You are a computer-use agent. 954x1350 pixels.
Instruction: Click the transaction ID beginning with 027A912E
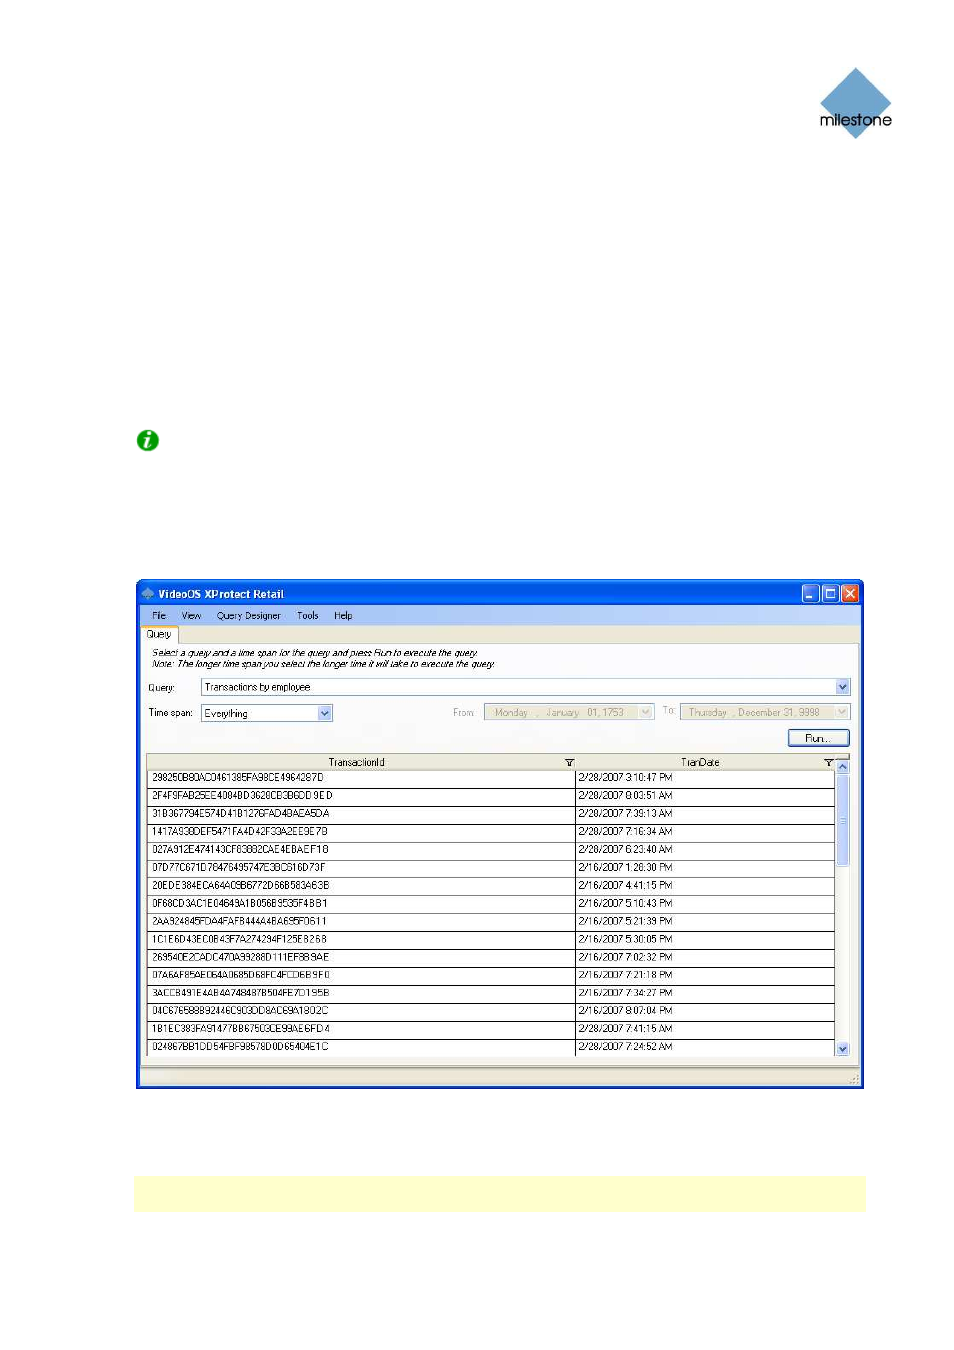click(240, 850)
